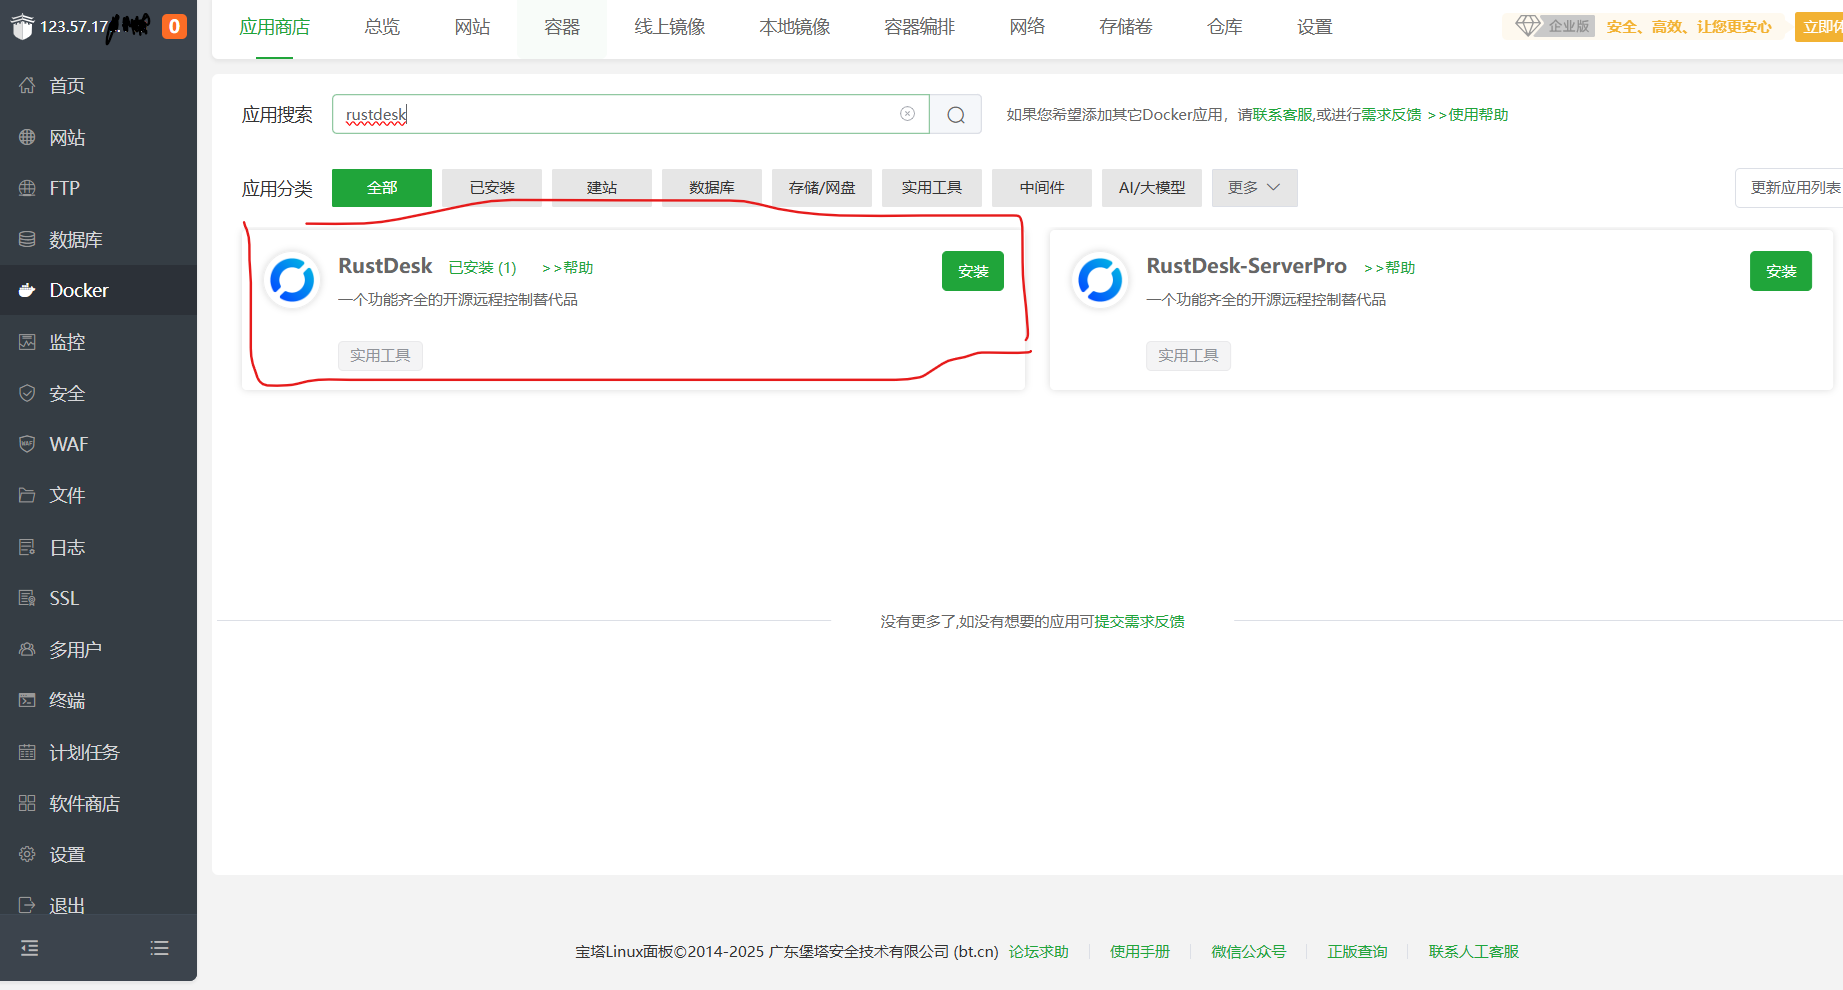This screenshot has width=1843, height=990.
Task: Install RustDesk-ServerPro app
Action: [1781, 271]
